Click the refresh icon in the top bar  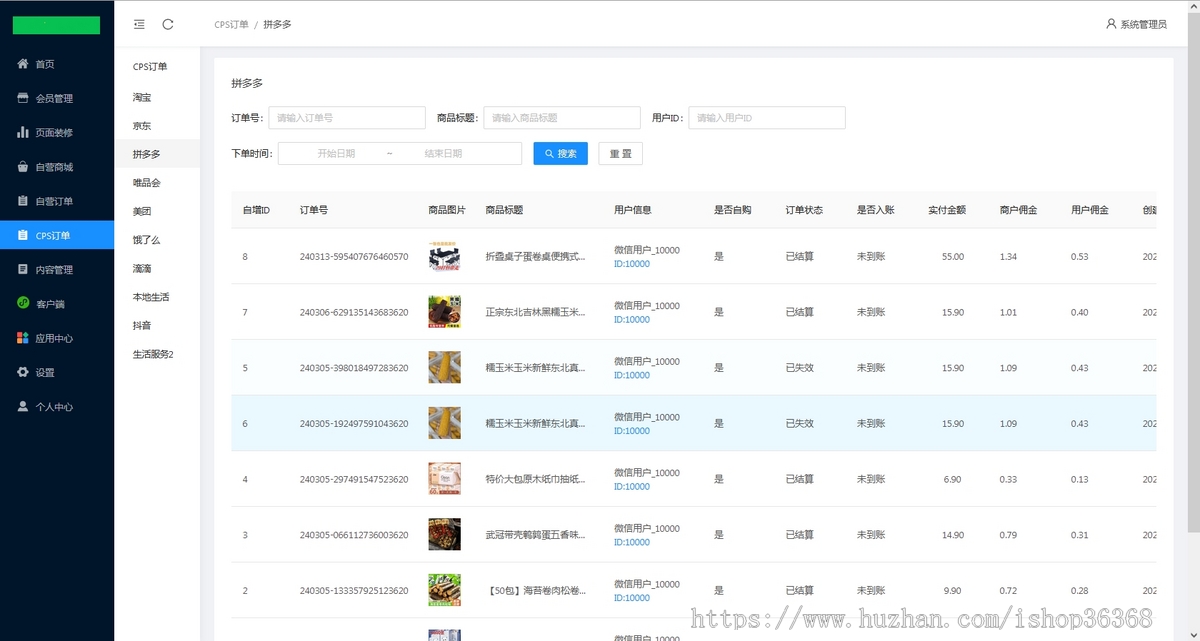click(x=168, y=24)
